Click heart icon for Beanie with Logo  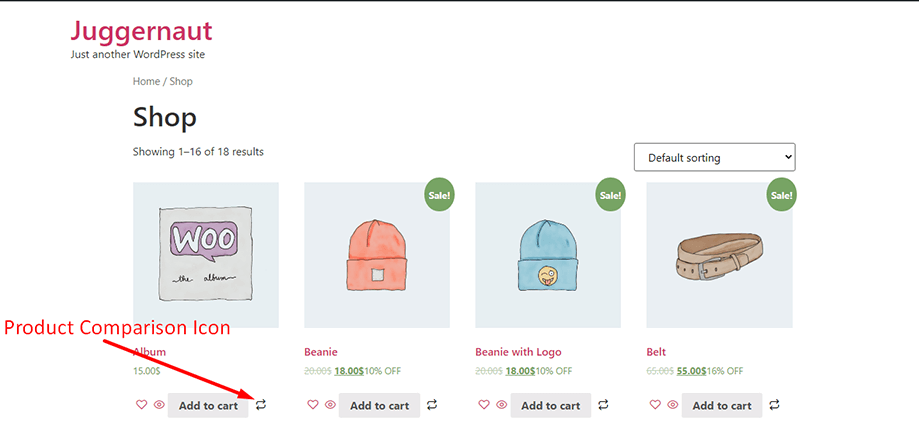(484, 405)
